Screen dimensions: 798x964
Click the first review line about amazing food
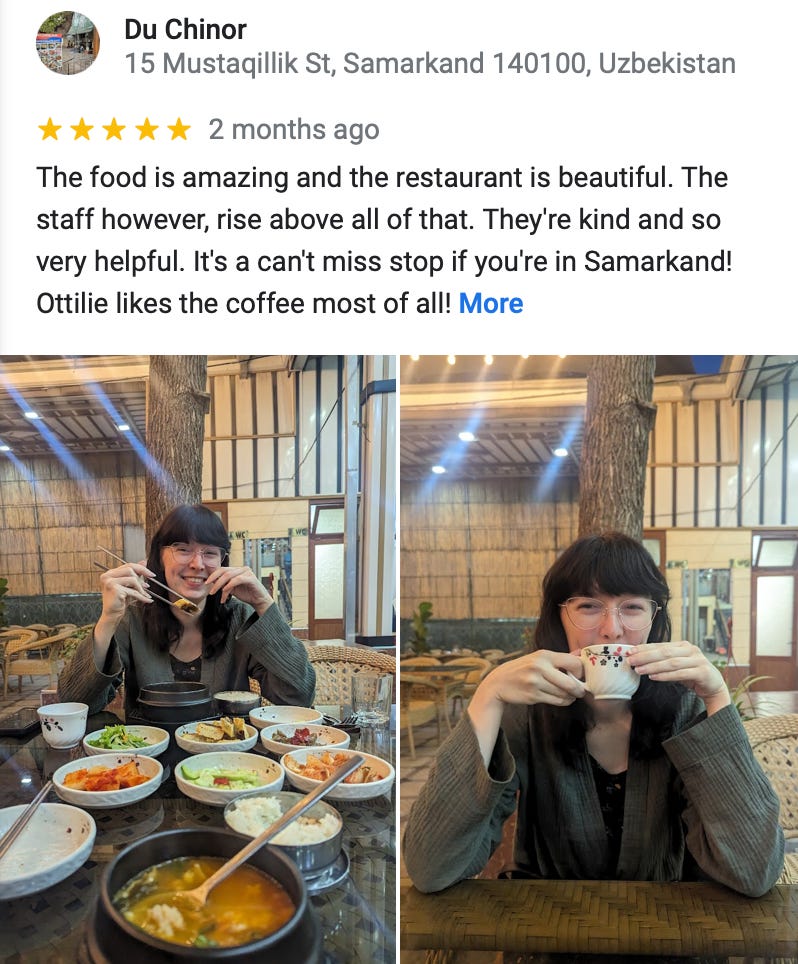tap(382, 178)
